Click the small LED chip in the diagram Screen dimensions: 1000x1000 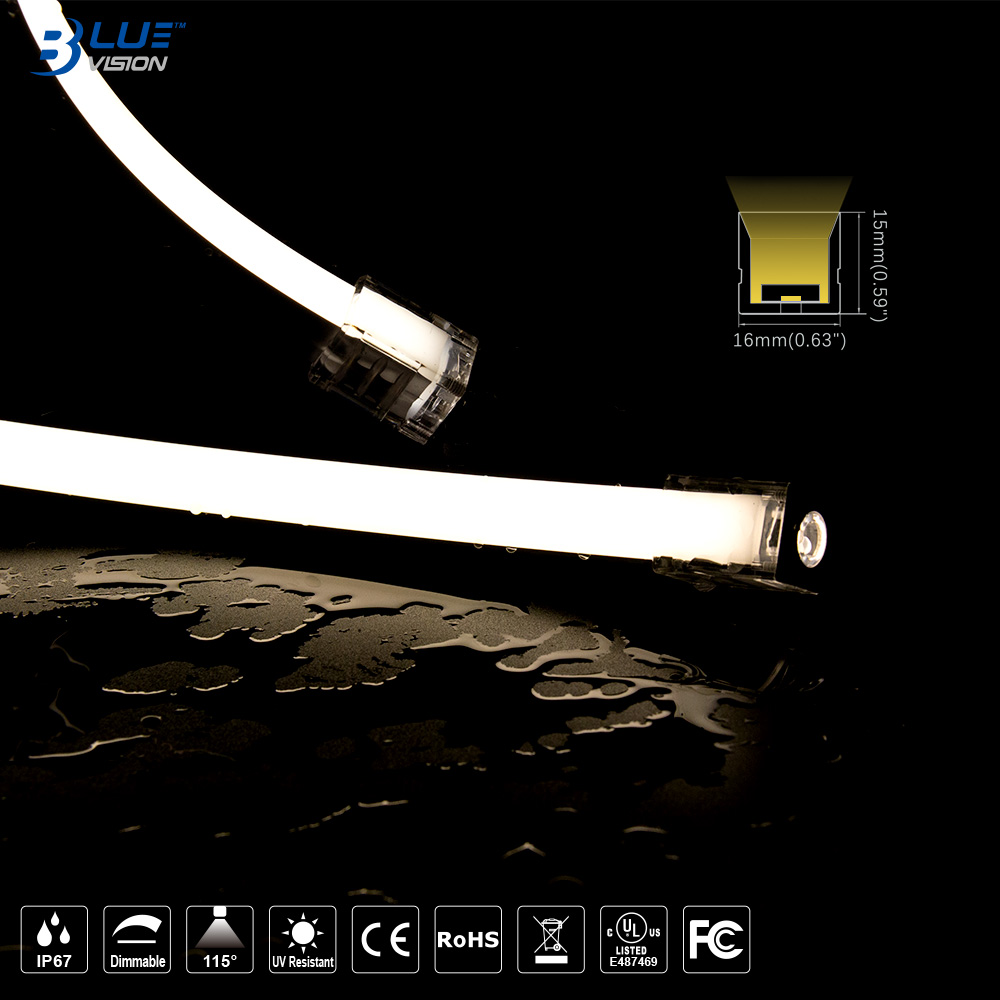tap(790, 298)
